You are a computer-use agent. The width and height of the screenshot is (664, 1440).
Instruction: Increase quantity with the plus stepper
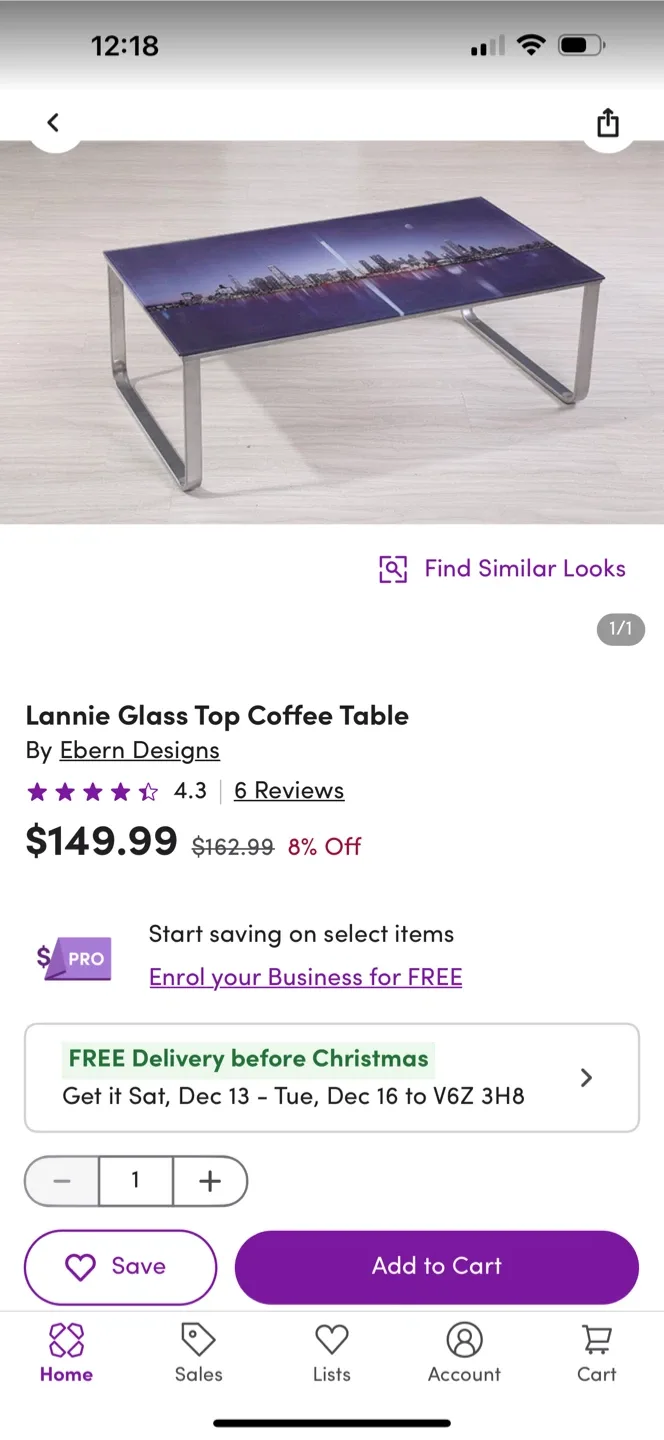(210, 1180)
